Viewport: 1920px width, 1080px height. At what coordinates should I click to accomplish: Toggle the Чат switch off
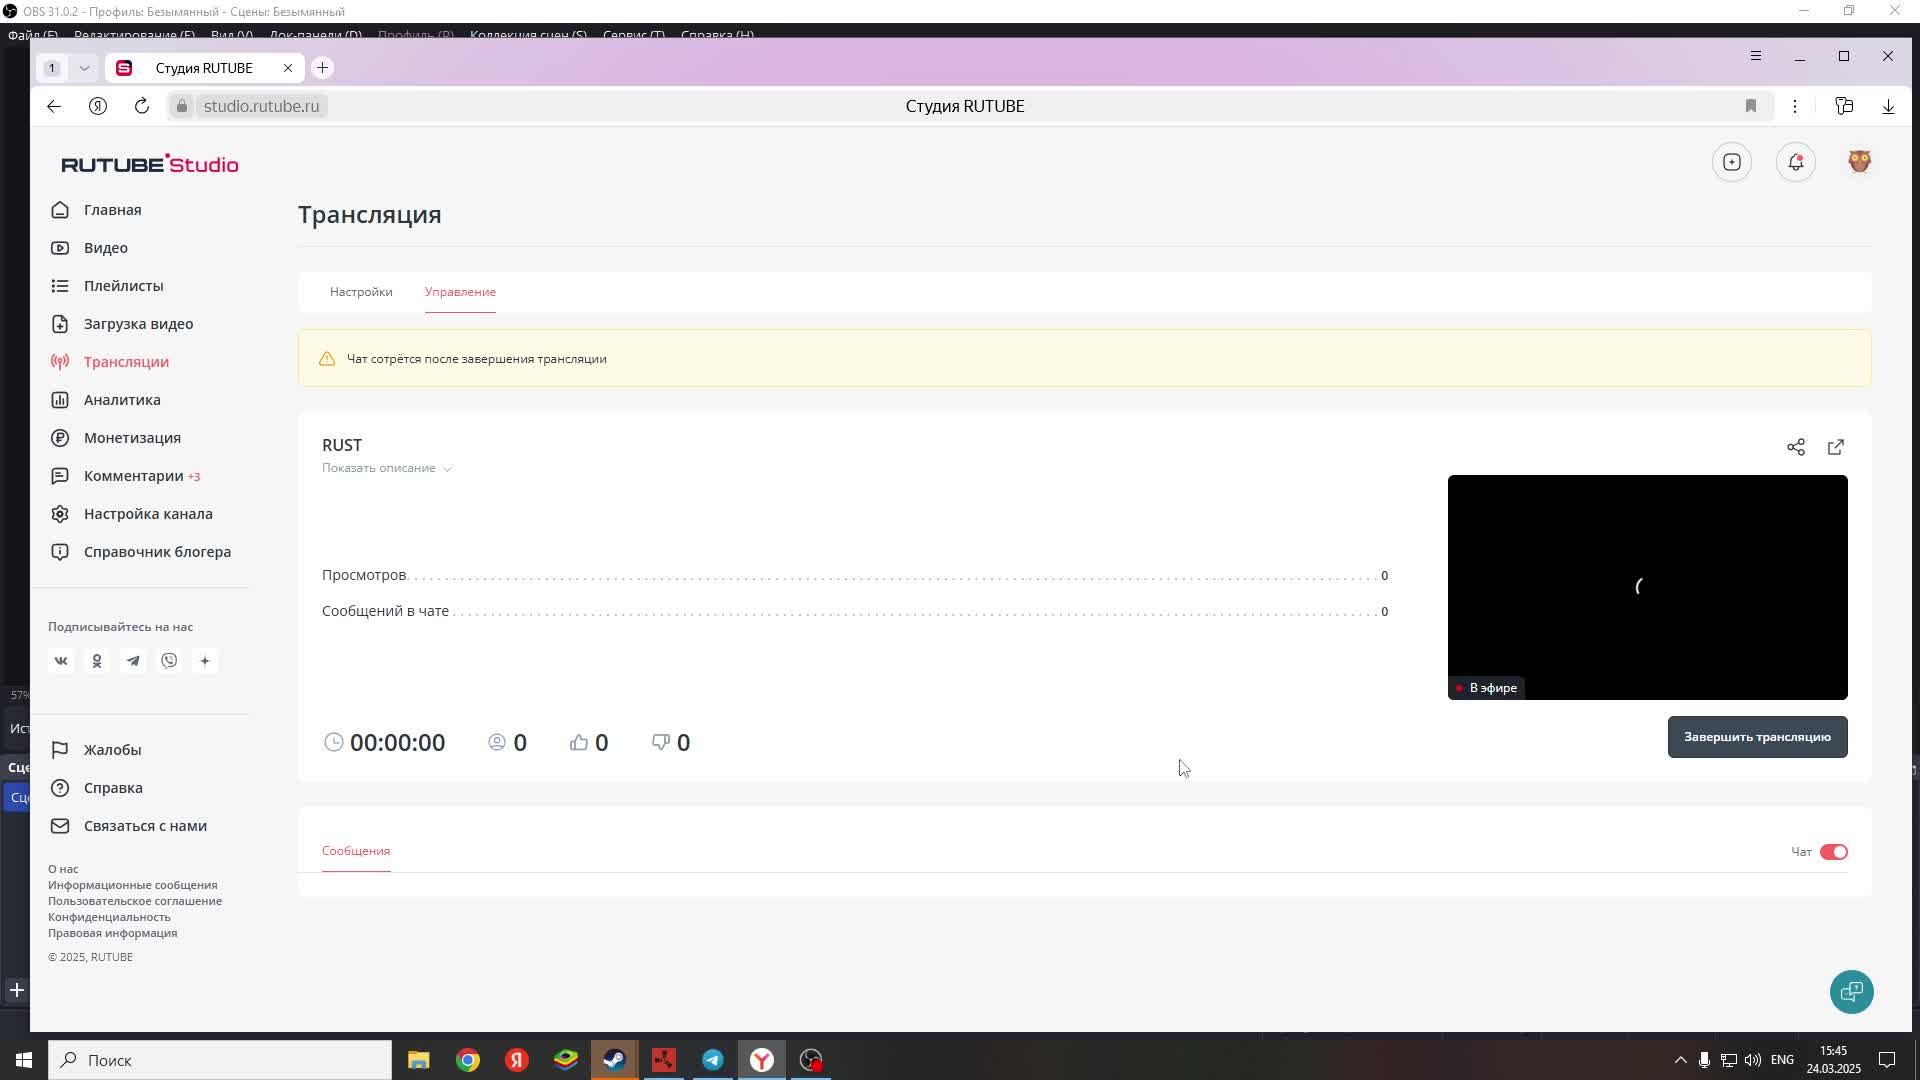click(1833, 852)
